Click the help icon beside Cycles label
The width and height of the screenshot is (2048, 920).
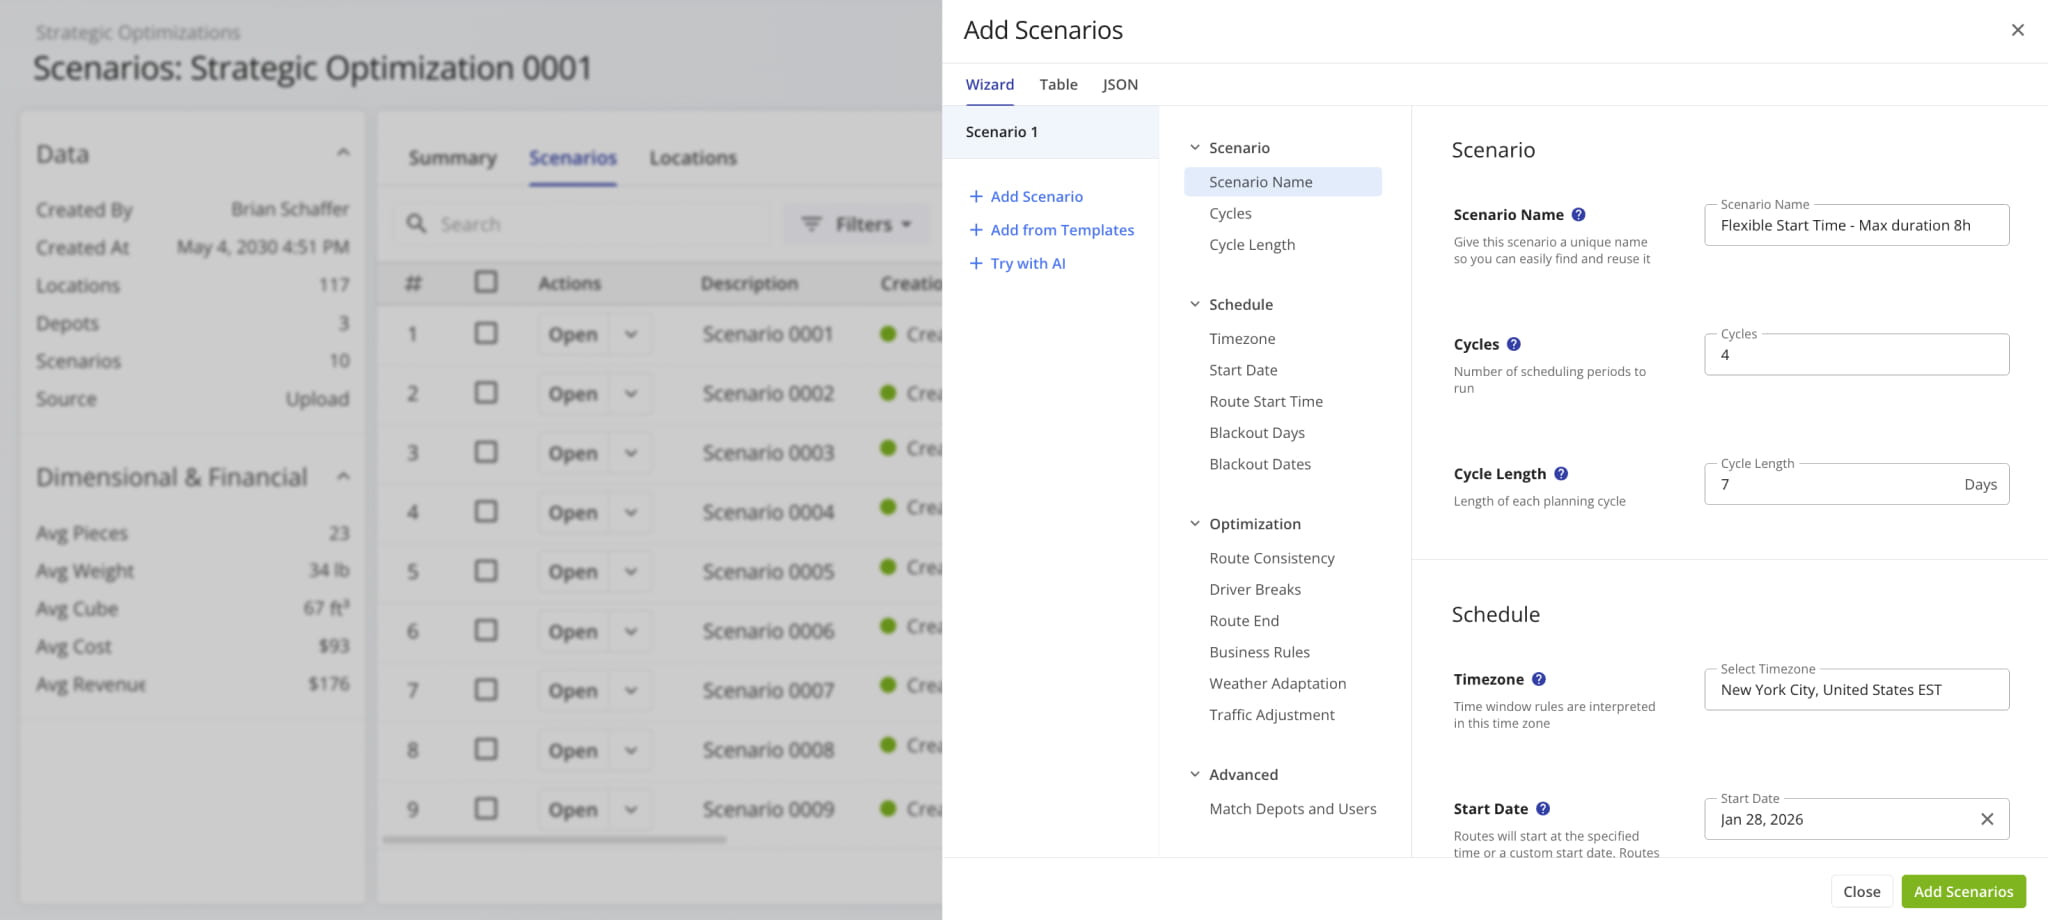[x=1513, y=344]
